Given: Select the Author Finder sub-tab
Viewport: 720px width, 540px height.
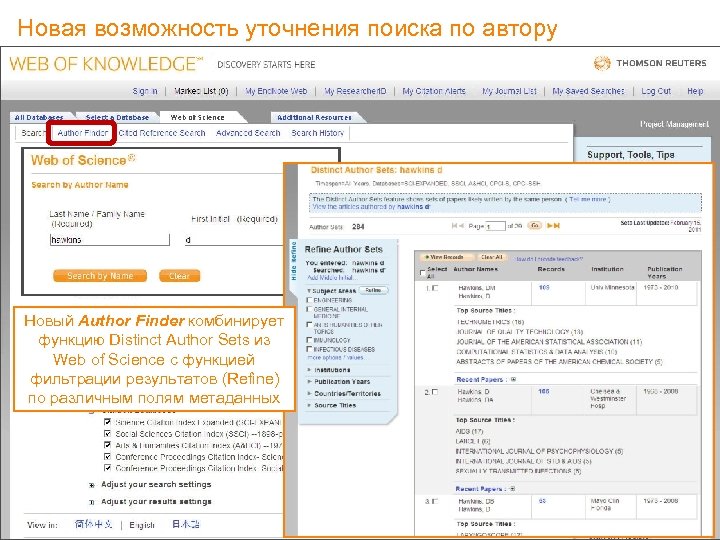Looking at the screenshot, I should click(83, 133).
